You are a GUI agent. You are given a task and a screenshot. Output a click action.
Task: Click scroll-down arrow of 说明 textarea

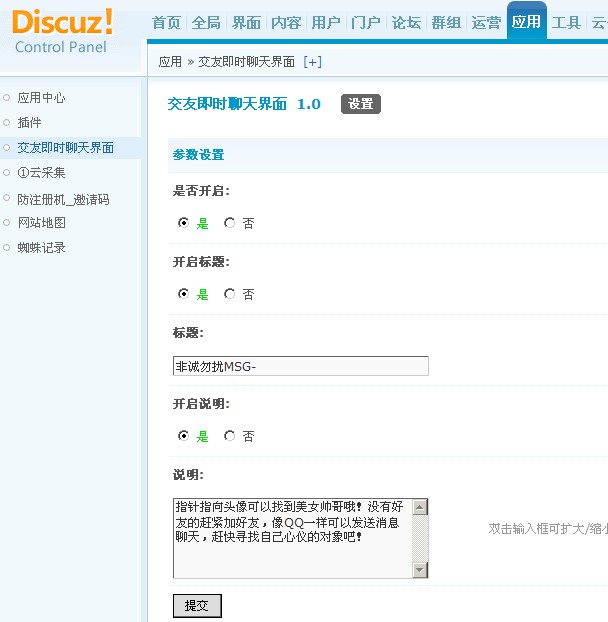pyautogui.click(x=420, y=570)
